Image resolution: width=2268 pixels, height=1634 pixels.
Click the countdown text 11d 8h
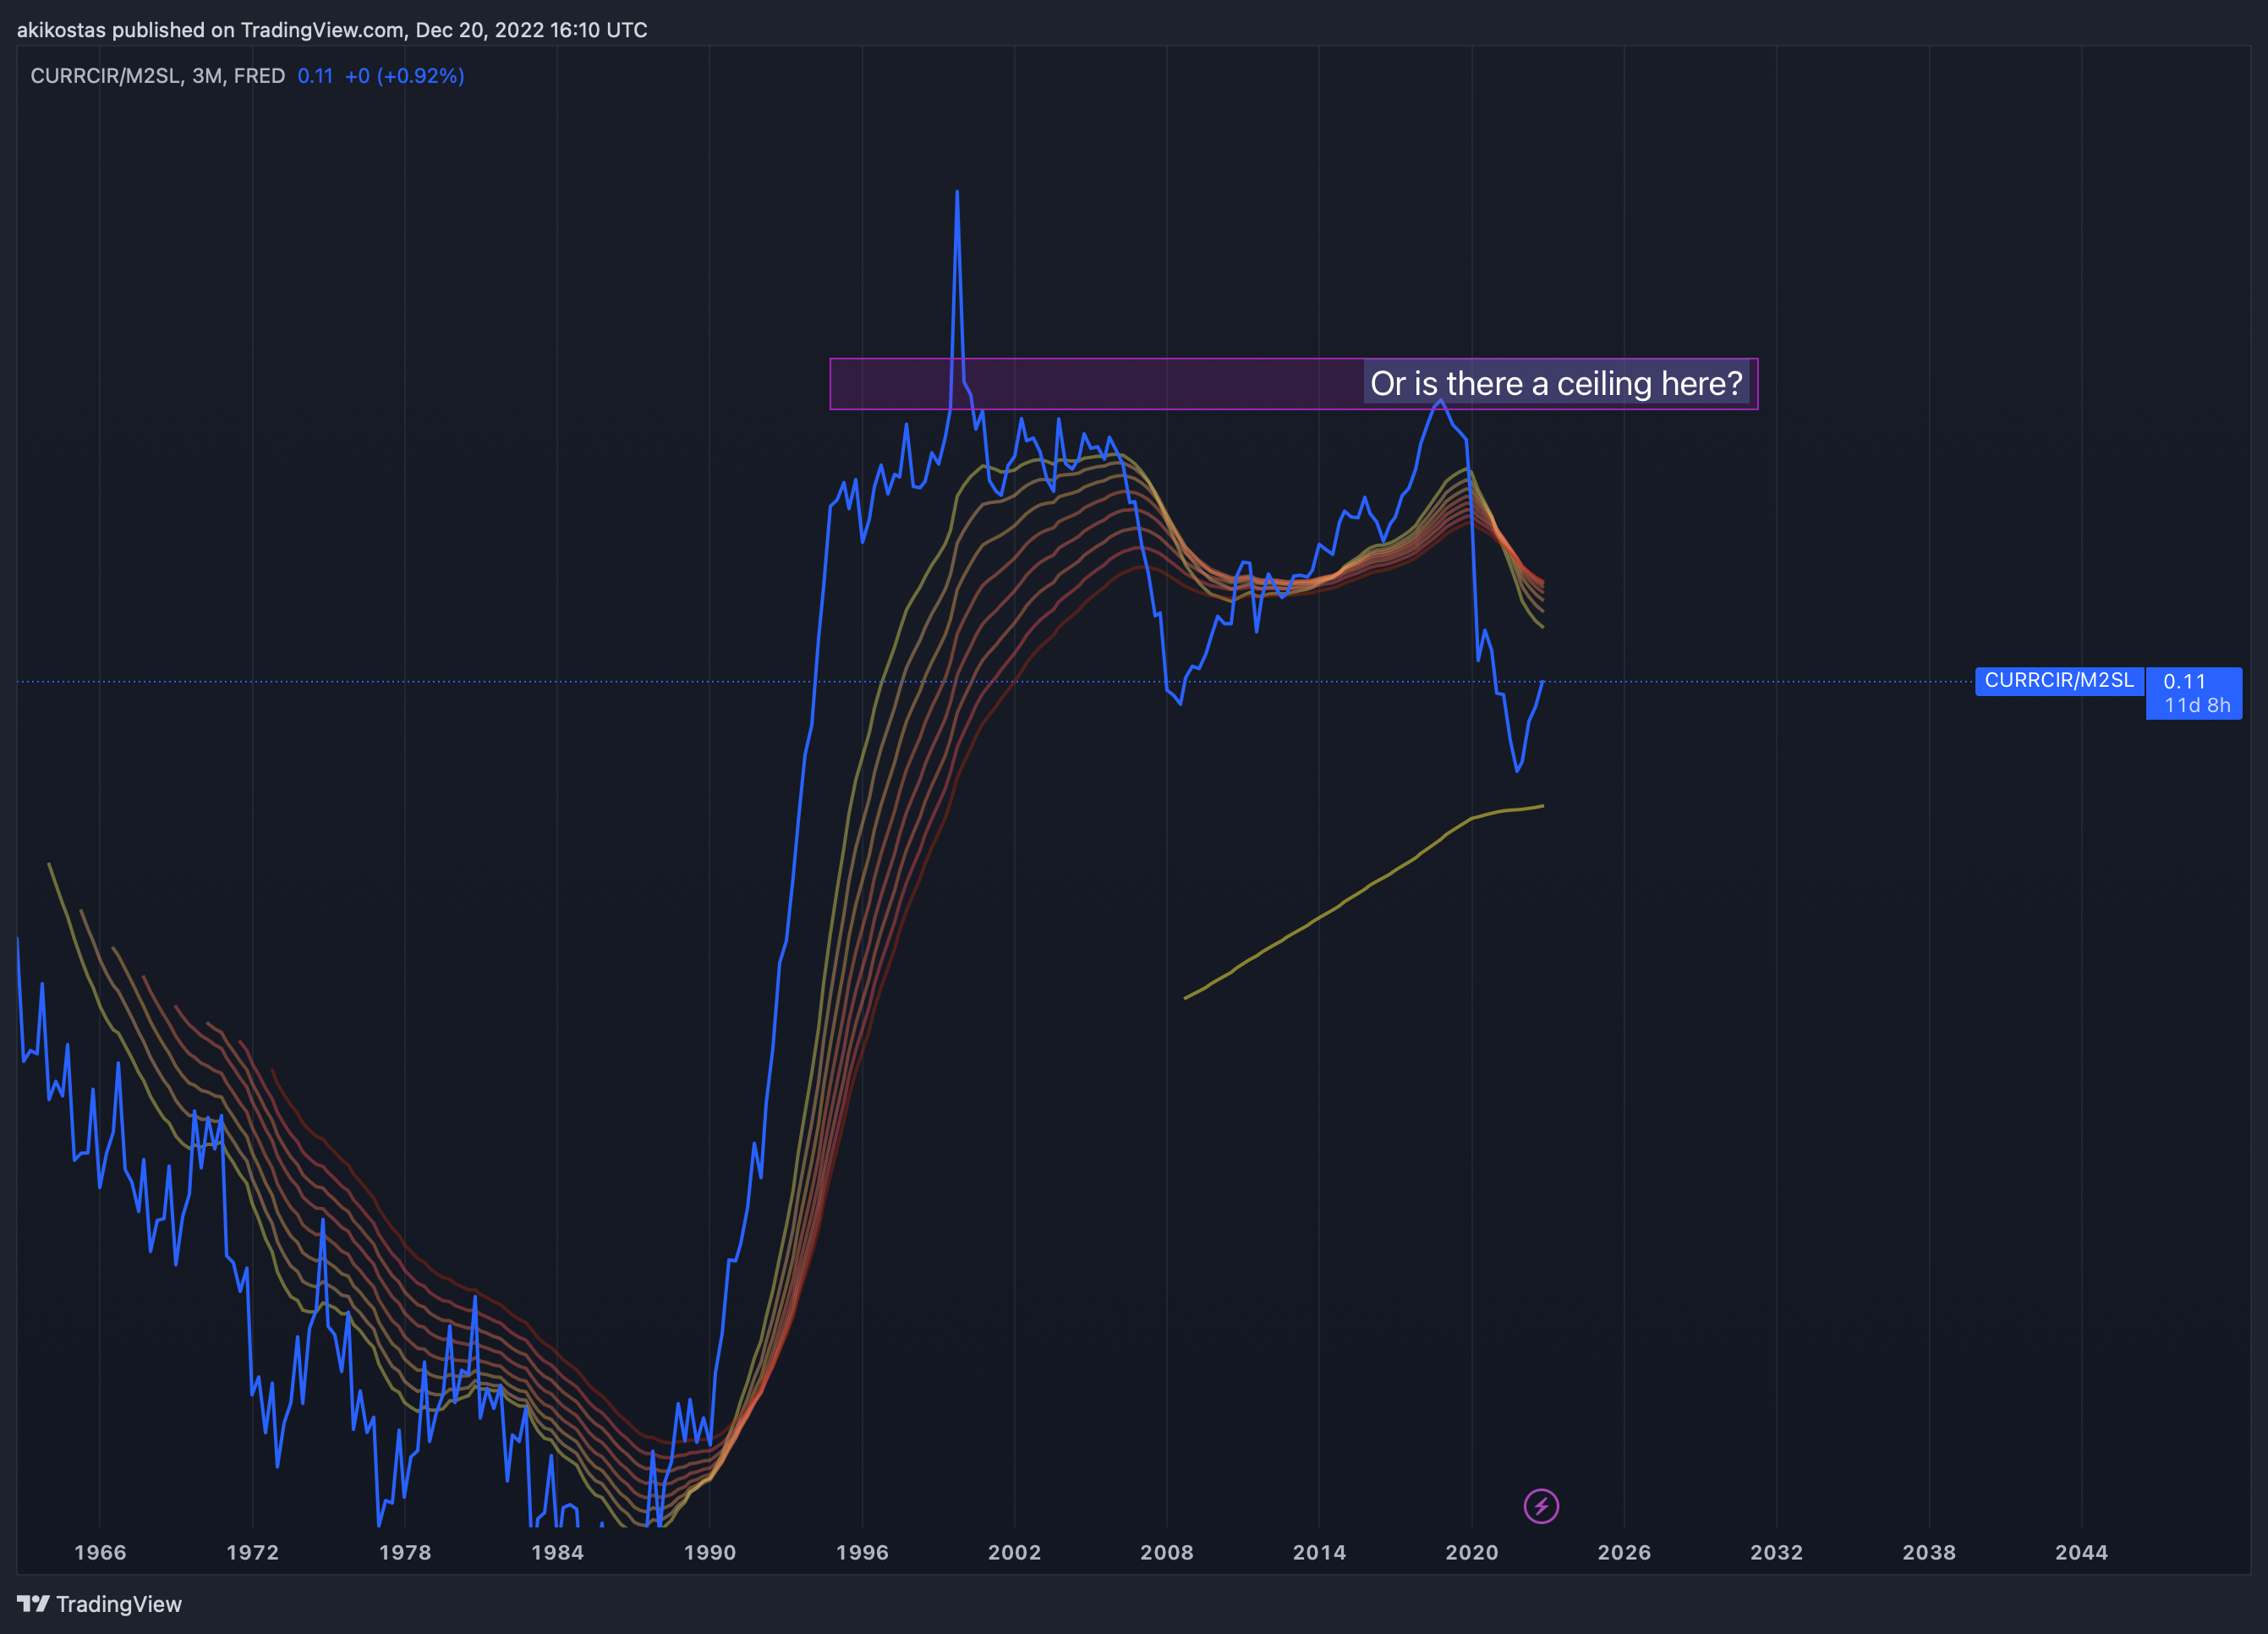tap(2197, 706)
